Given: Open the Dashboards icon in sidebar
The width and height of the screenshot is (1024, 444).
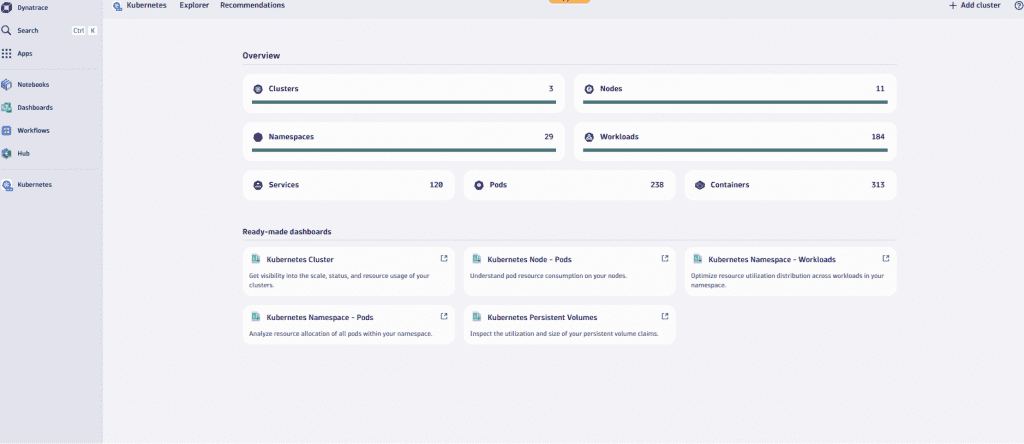Looking at the screenshot, I should pyautogui.click(x=7, y=107).
